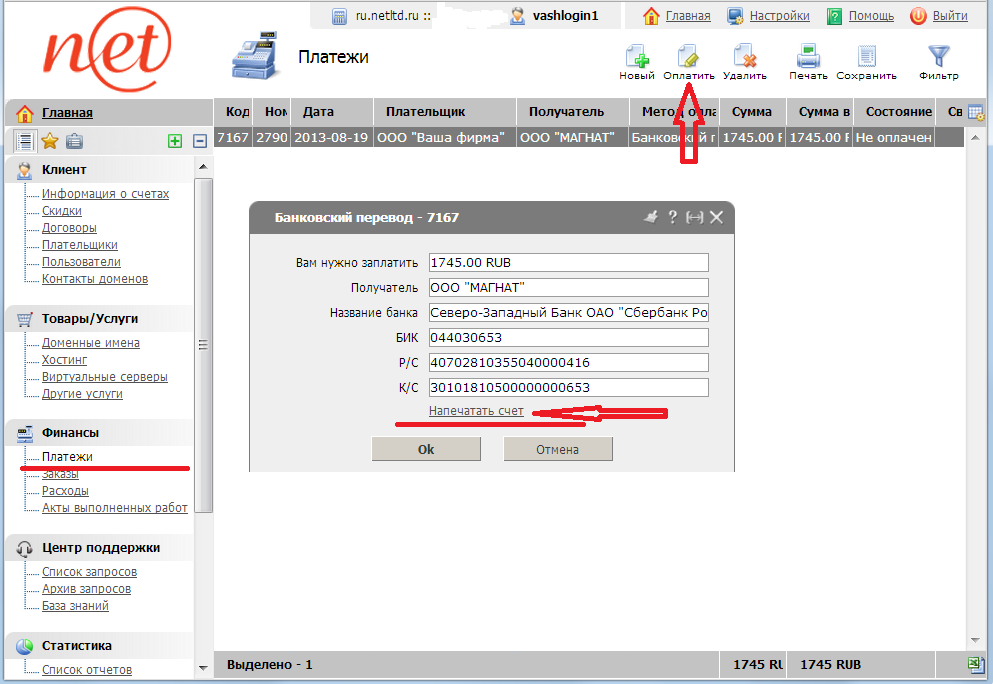Click the Сохранить (Save) toolbar icon
Image resolution: width=993 pixels, height=684 pixels.
[866, 57]
